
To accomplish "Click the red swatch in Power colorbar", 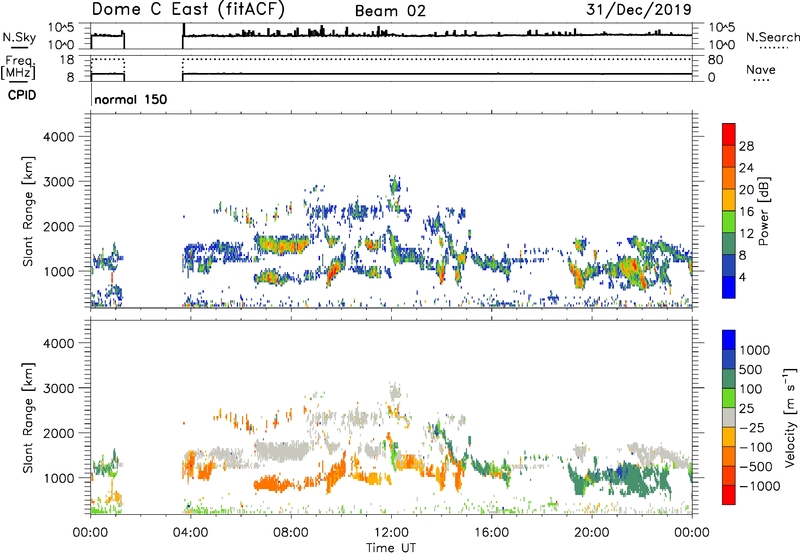I will (729, 134).
